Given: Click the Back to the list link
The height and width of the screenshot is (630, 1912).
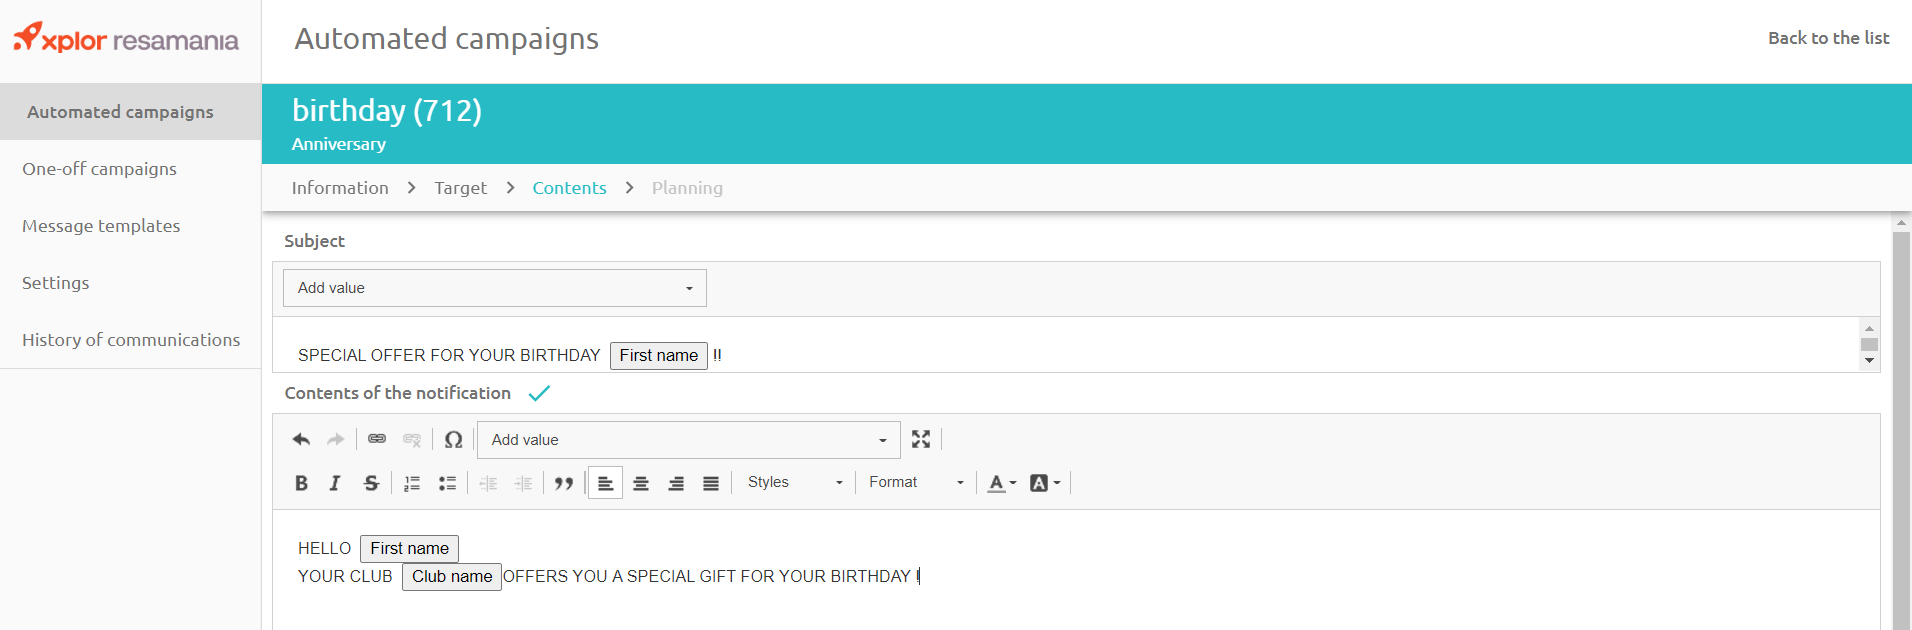Looking at the screenshot, I should [x=1828, y=38].
